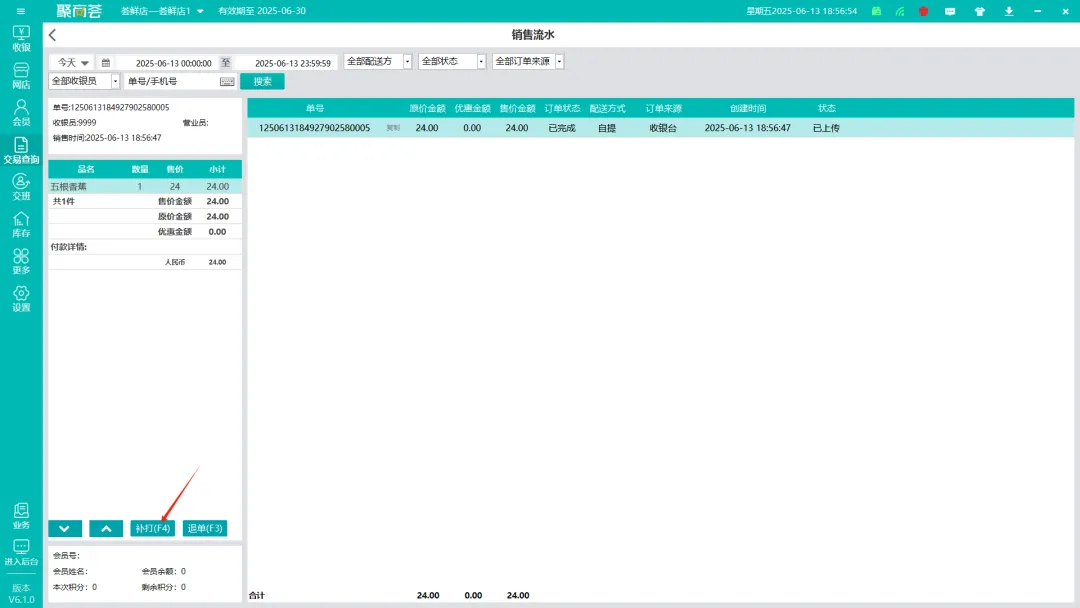
Task: Open the 库存 inventory icon
Action: pyautogui.click(x=21, y=224)
